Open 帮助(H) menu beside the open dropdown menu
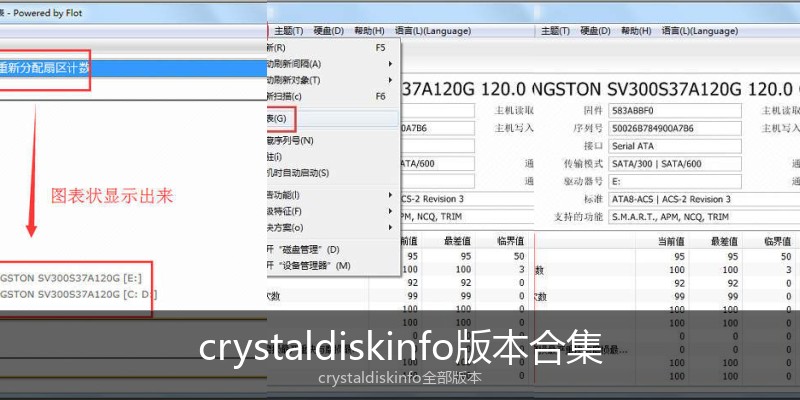 pos(369,31)
